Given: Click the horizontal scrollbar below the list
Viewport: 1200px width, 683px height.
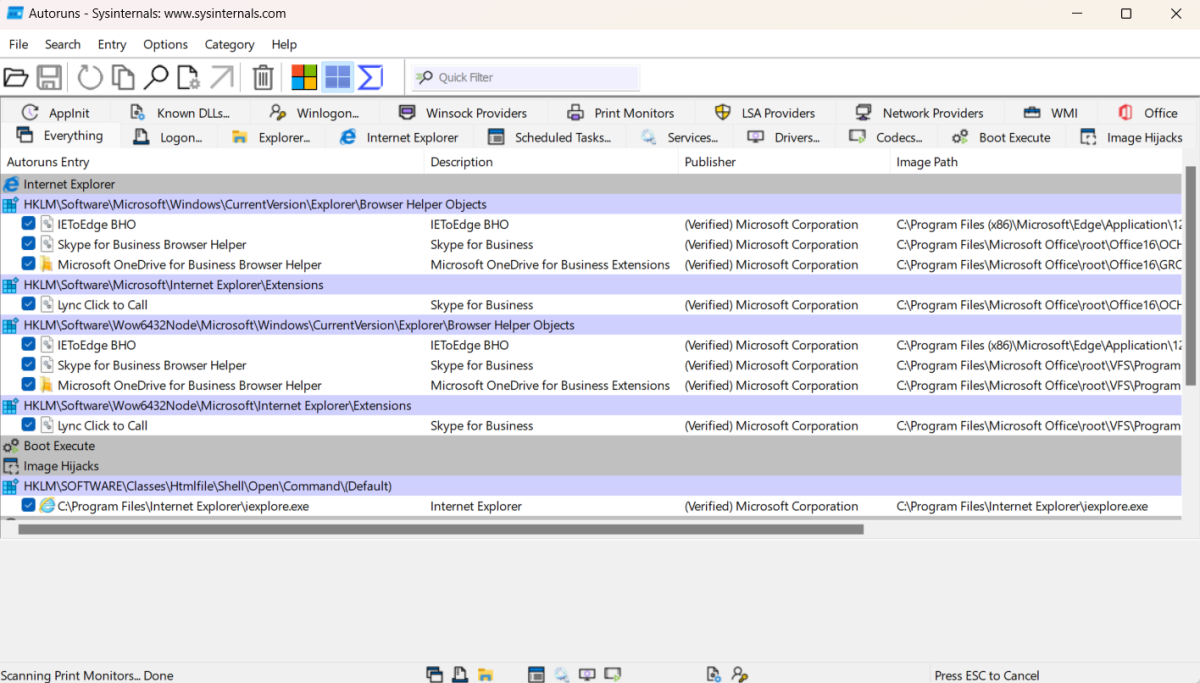Looking at the screenshot, I should click(441, 529).
